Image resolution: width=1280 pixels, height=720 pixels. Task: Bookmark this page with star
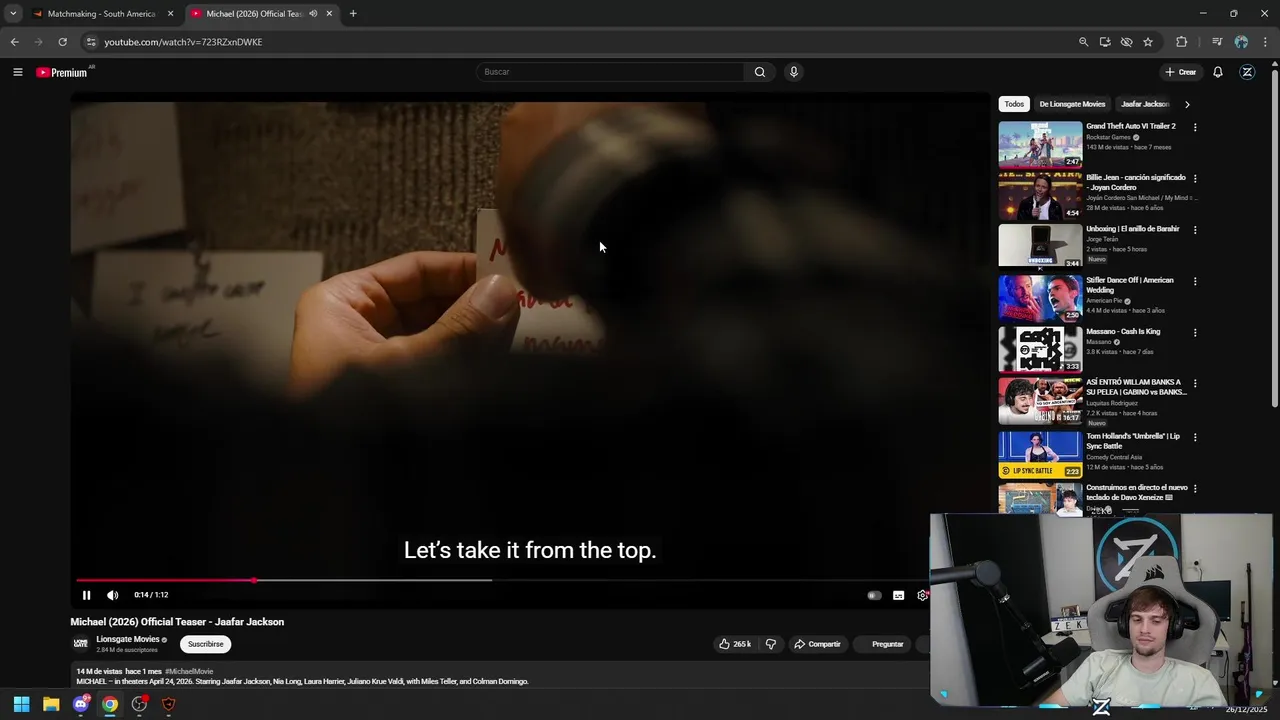[x=1148, y=42]
